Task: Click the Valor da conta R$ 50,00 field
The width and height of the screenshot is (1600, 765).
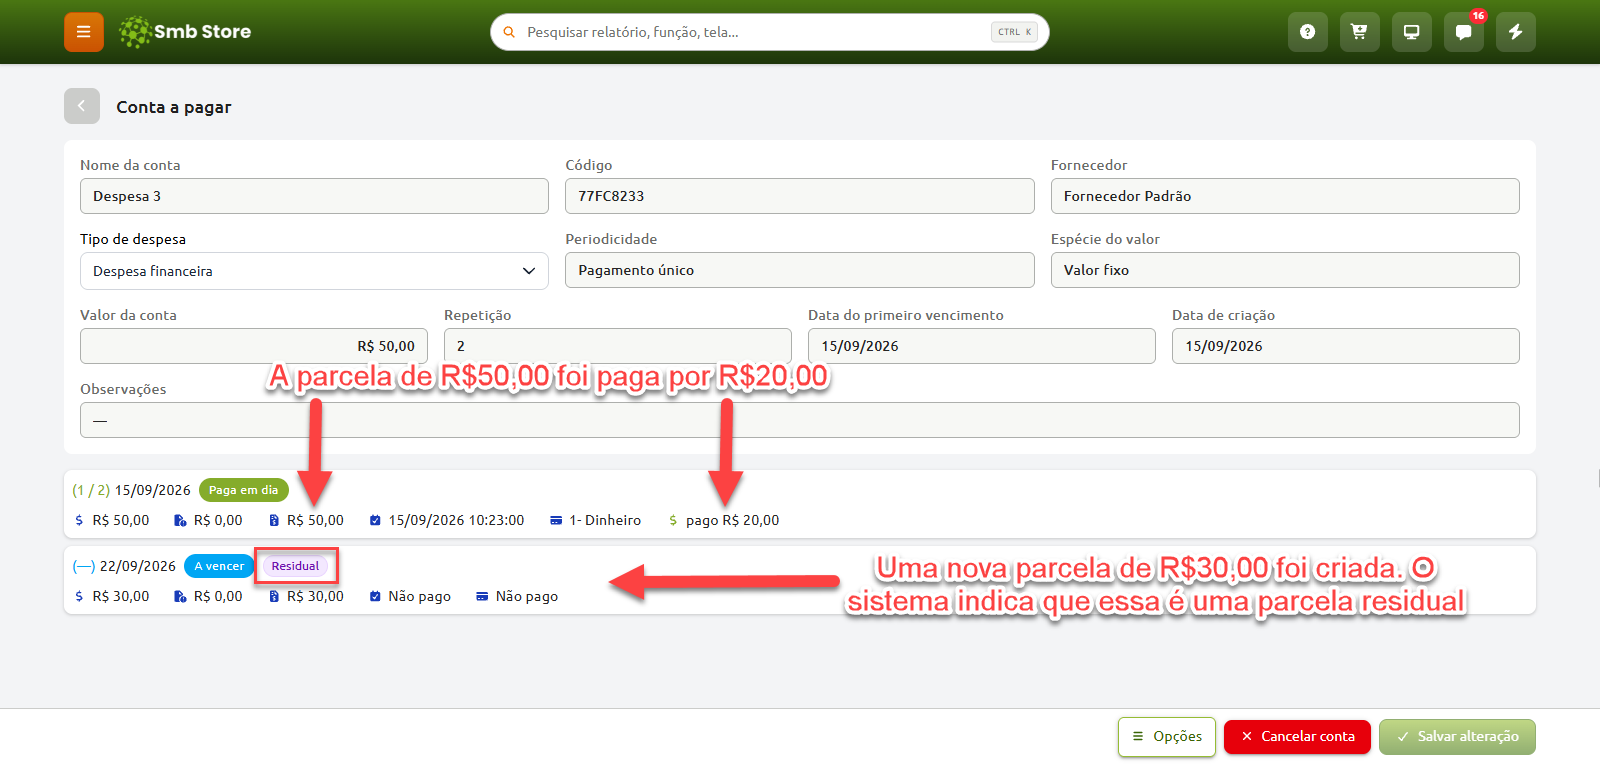Action: pyautogui.click(x=254, y=346)
